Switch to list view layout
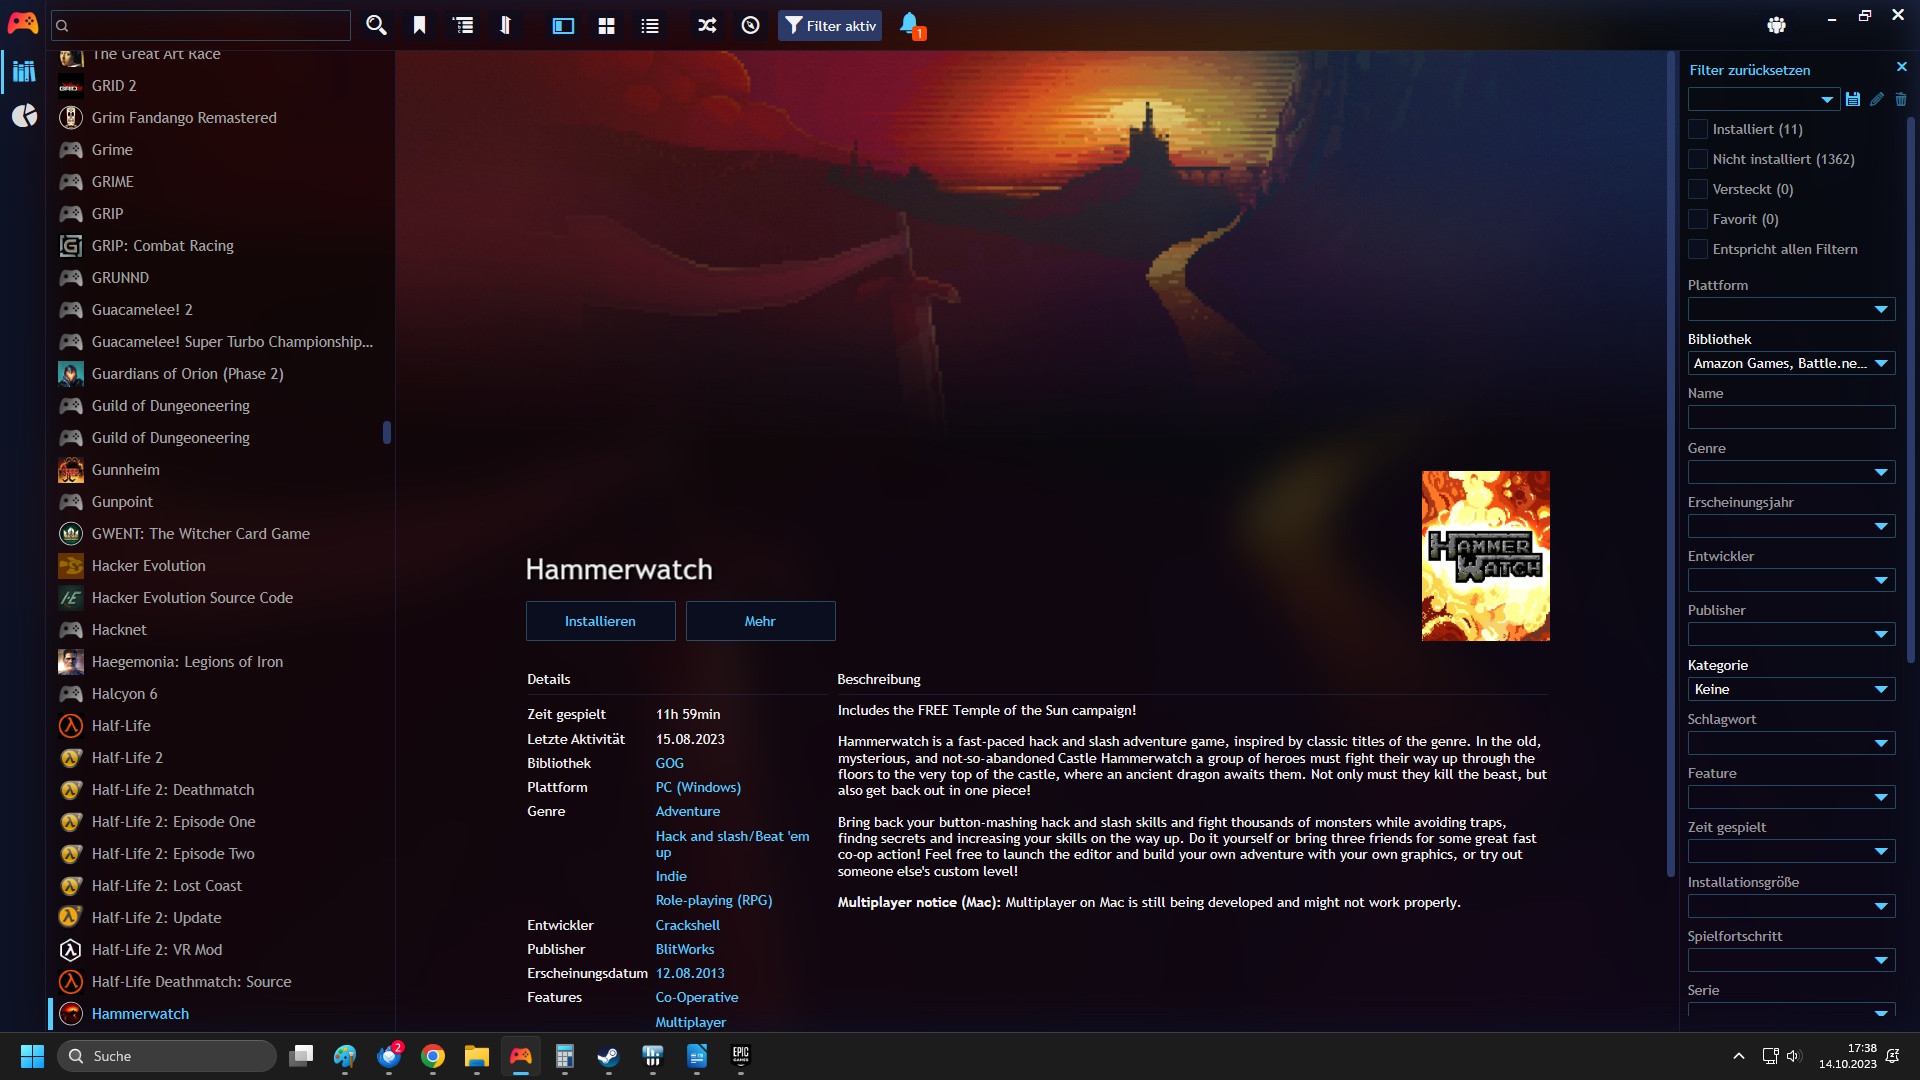This screenshot has width=1920, height=1080. (650, 26)
